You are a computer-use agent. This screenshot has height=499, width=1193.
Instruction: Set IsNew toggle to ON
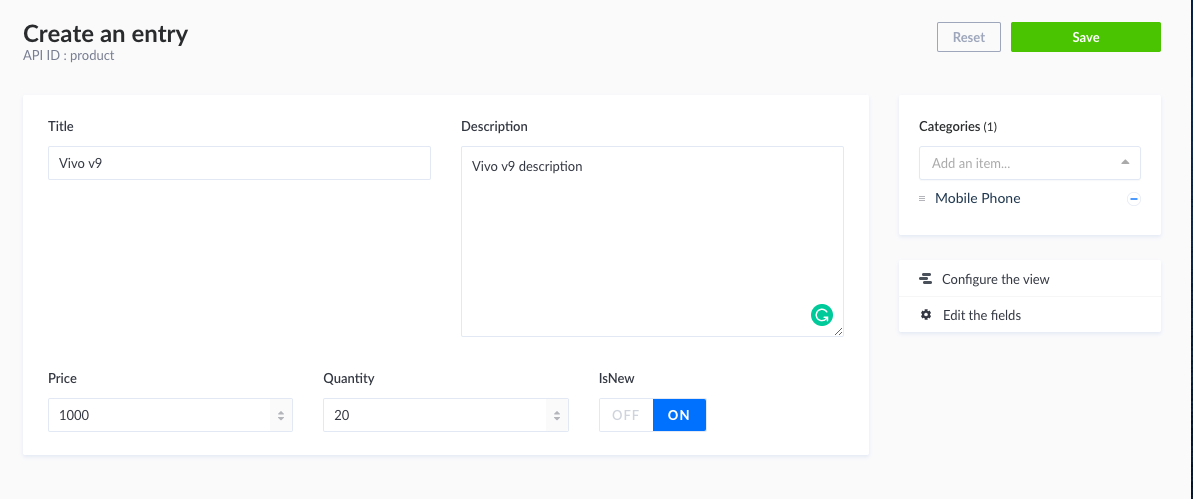coord(679,415)
